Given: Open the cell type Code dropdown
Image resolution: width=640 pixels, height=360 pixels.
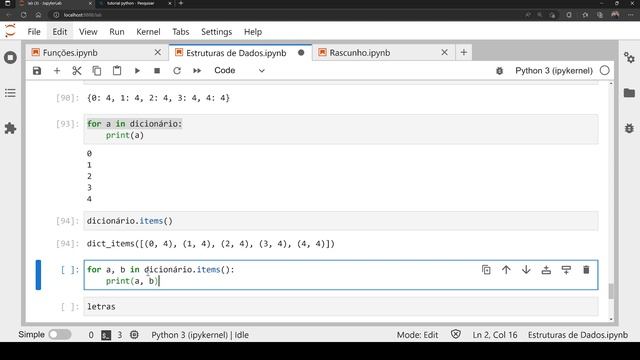Looking at the screenshot, I should [x=239, y=71].
